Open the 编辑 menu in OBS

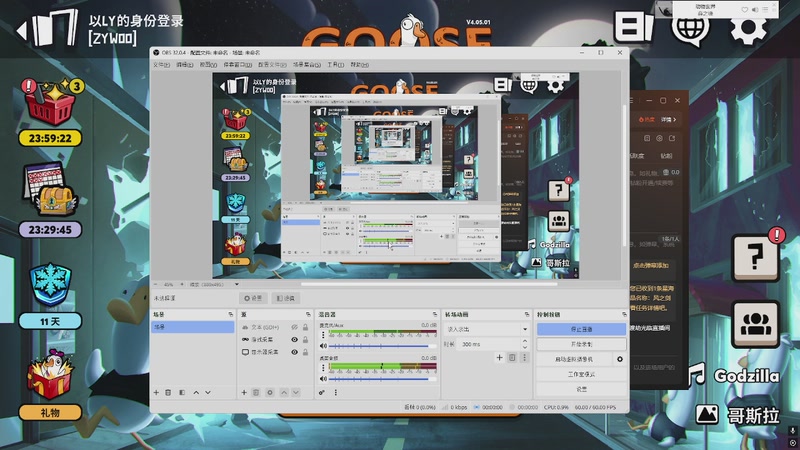coord(184,65)
